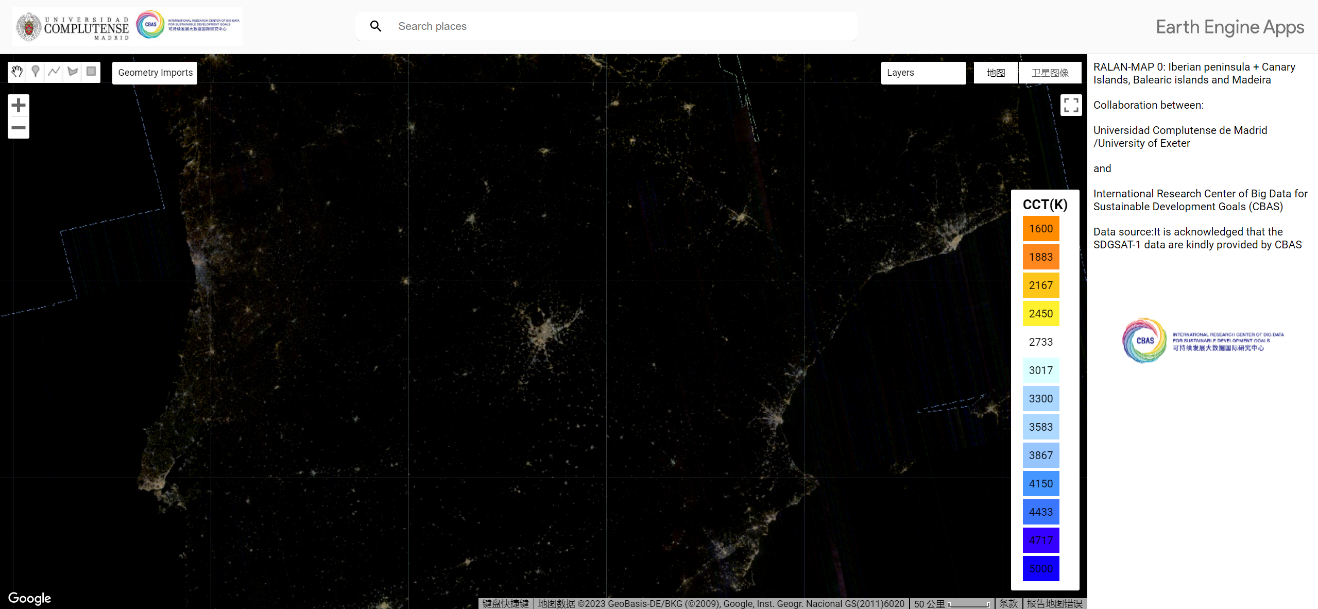The height and width of the screenshot is (609, 1318).
Task: Pick the polygon shape drawing tool
Action: pyautogui.click(x=72, y=72)
